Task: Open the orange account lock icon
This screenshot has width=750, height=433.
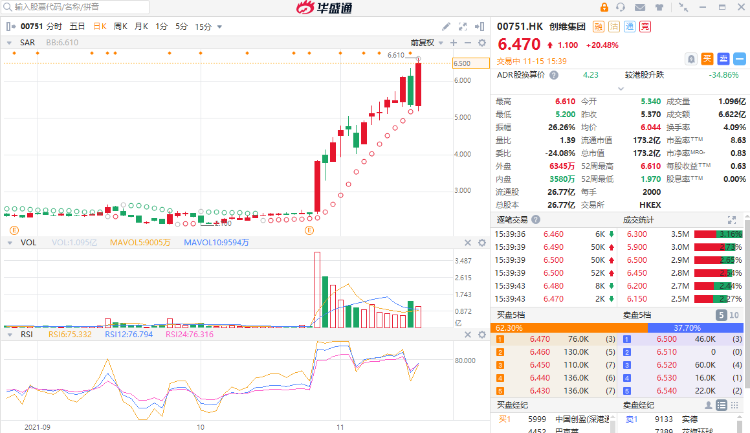Action: tap(604, 7)
